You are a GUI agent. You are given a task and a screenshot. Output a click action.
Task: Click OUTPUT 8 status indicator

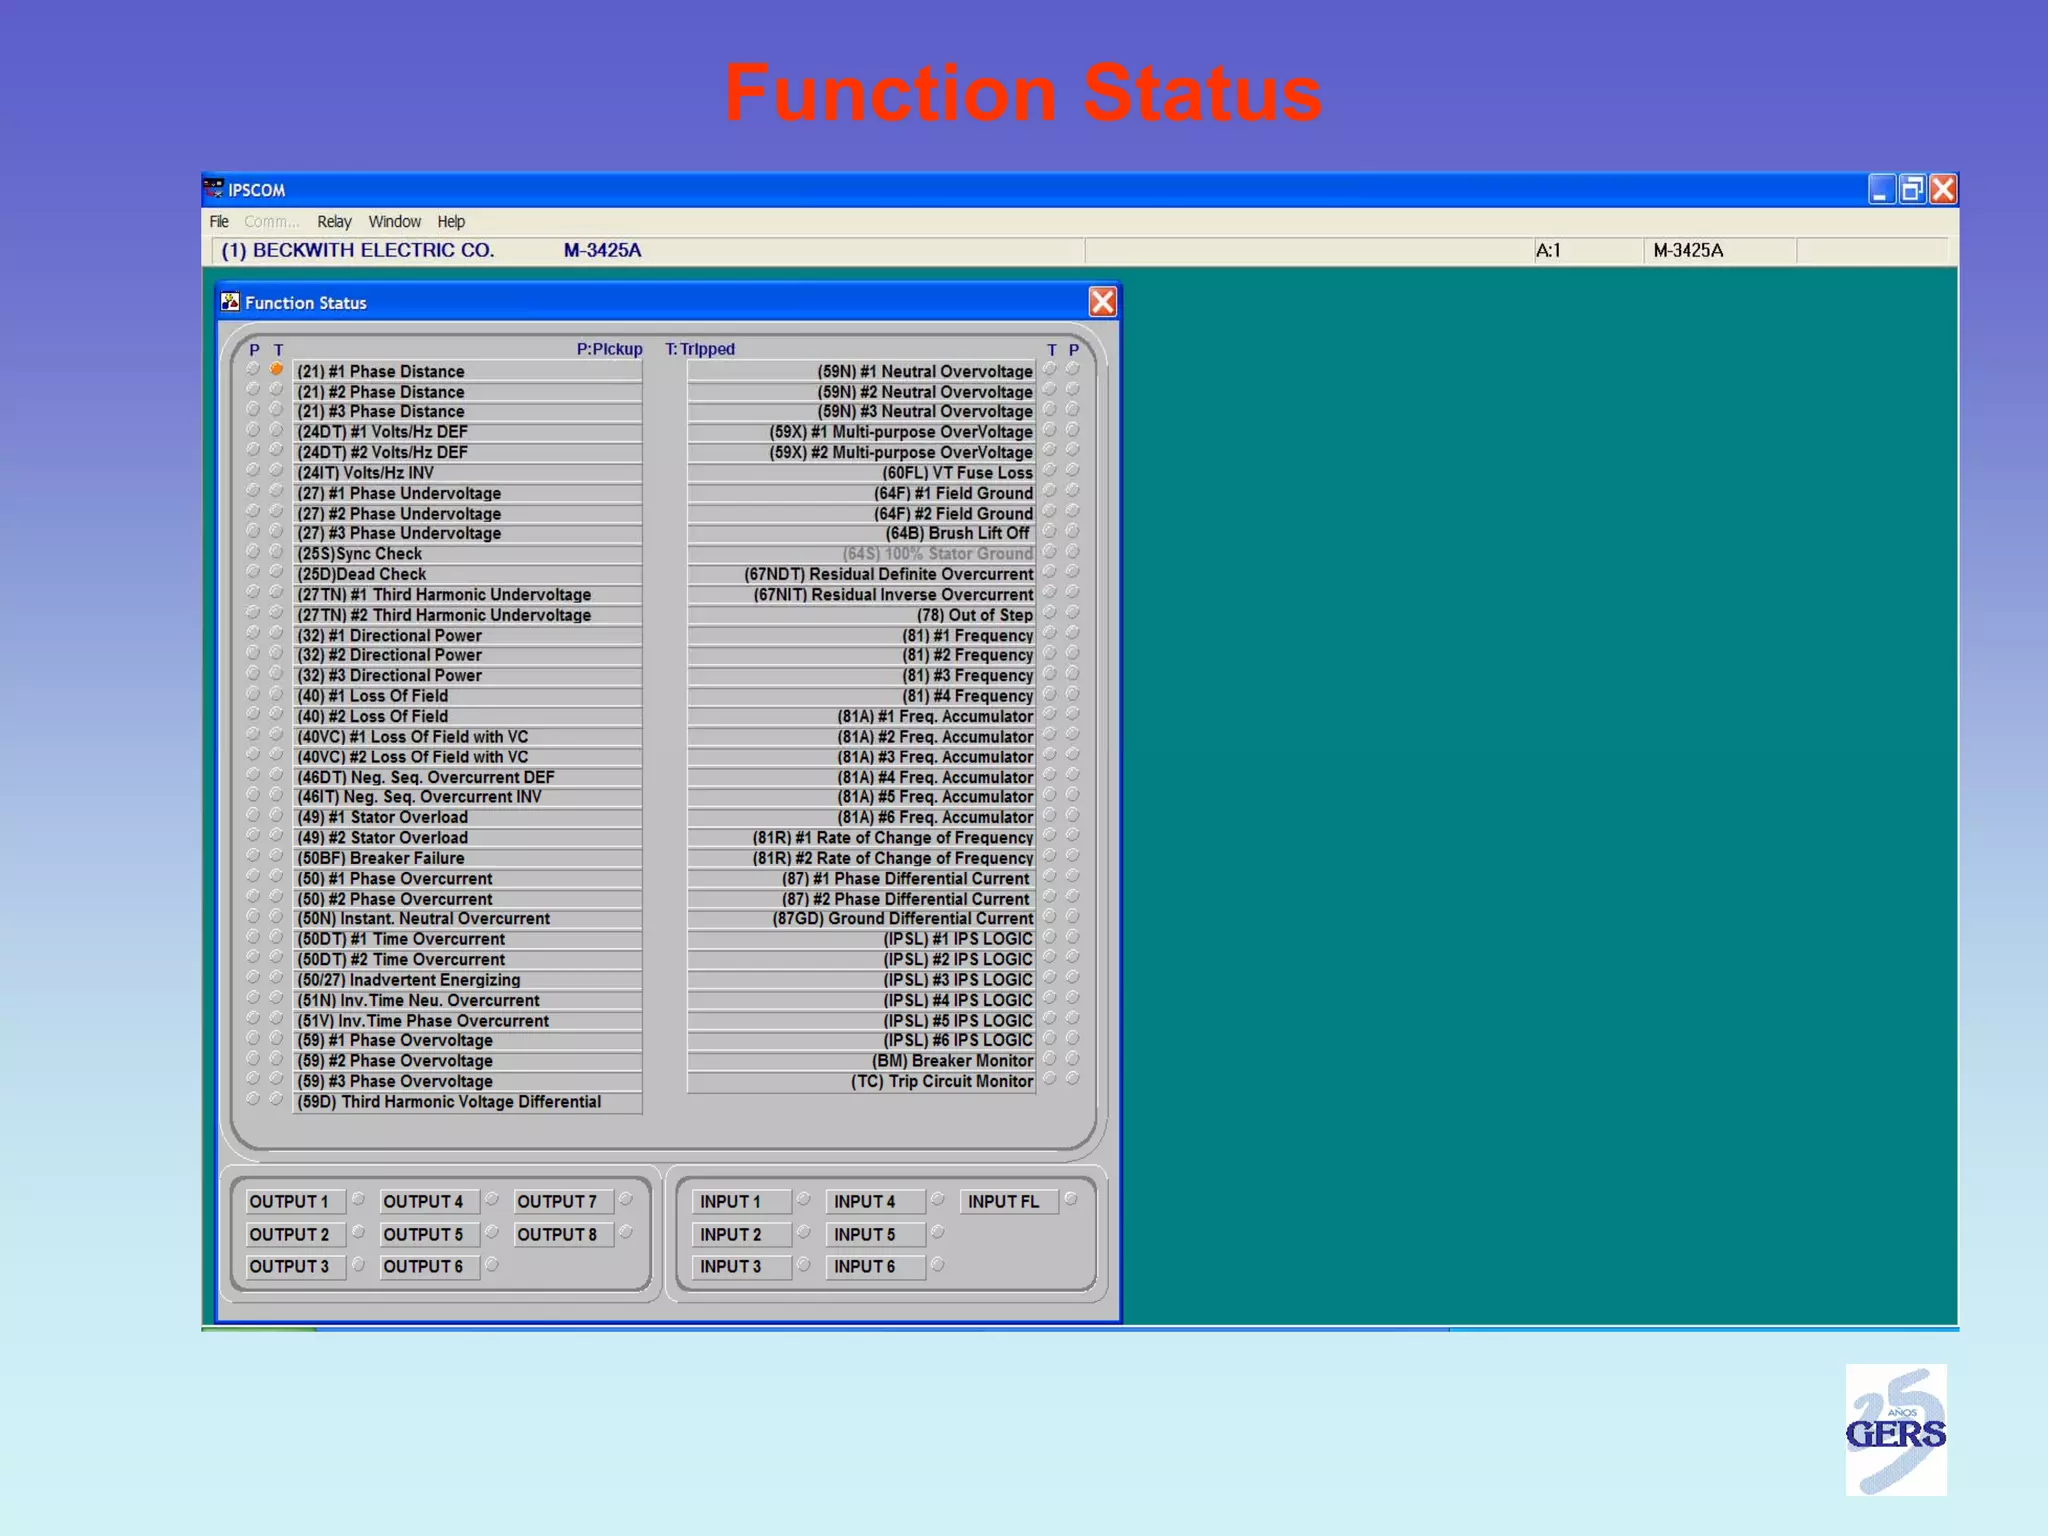[x=626, y=1232]
